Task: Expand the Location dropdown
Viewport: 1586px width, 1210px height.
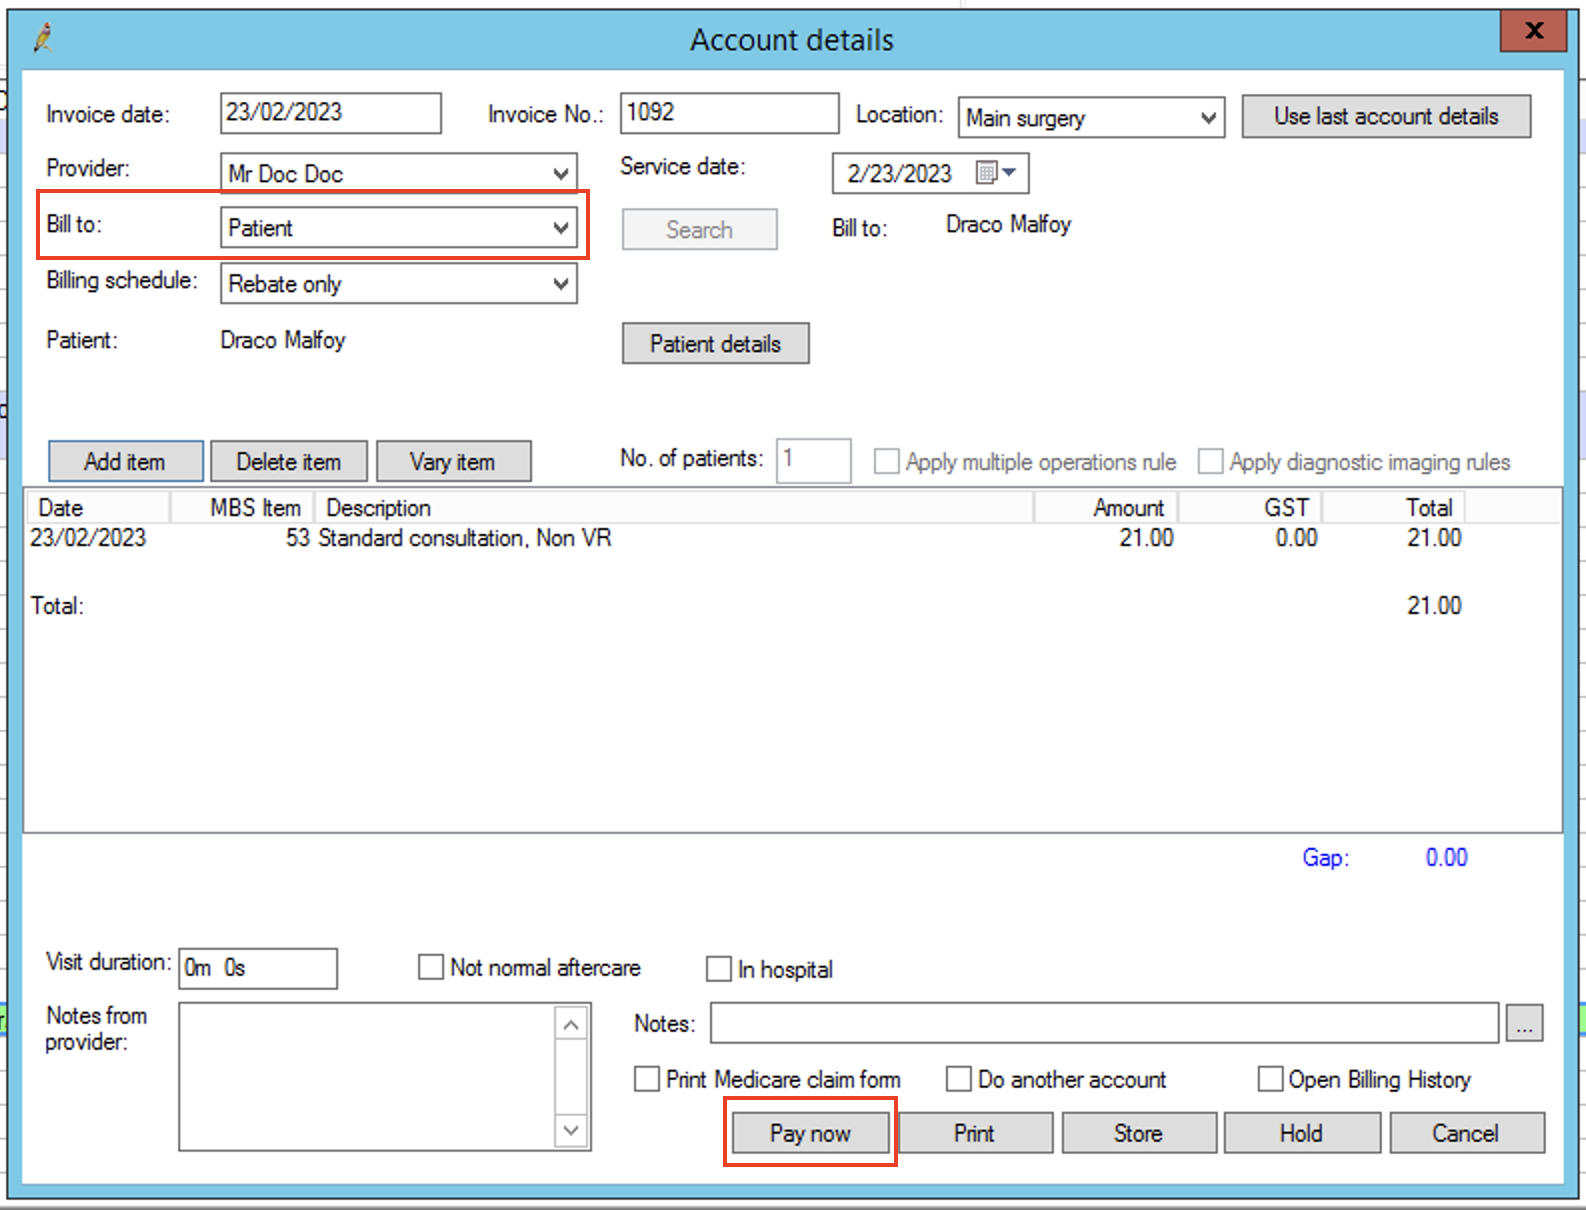Action: point(1208,118)
